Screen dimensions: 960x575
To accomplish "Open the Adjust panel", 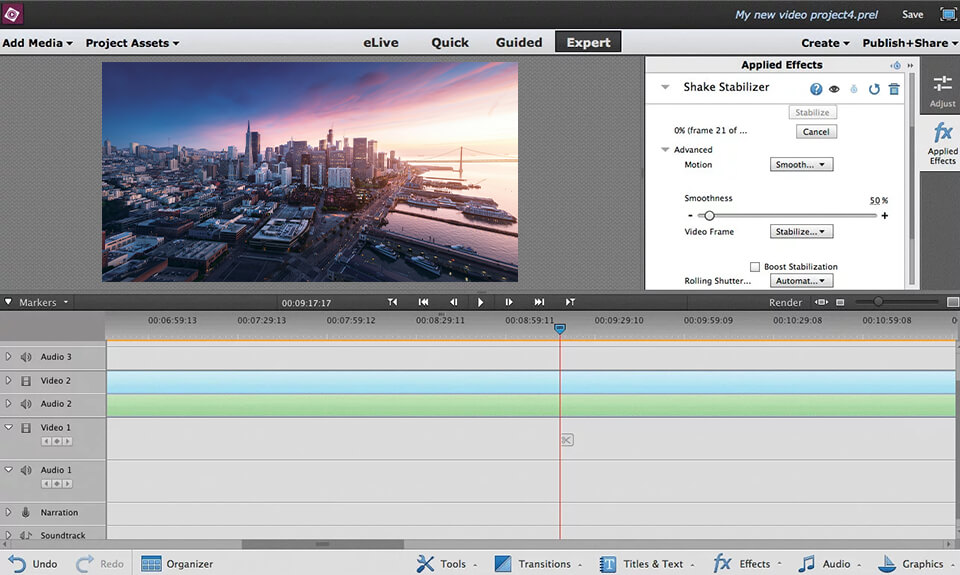I will 942,91.
